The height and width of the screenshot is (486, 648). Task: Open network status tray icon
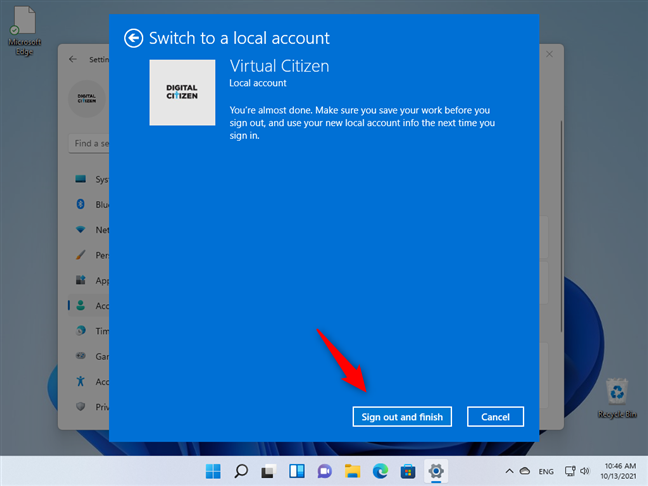pyautogui.click(x=570, y=471)
